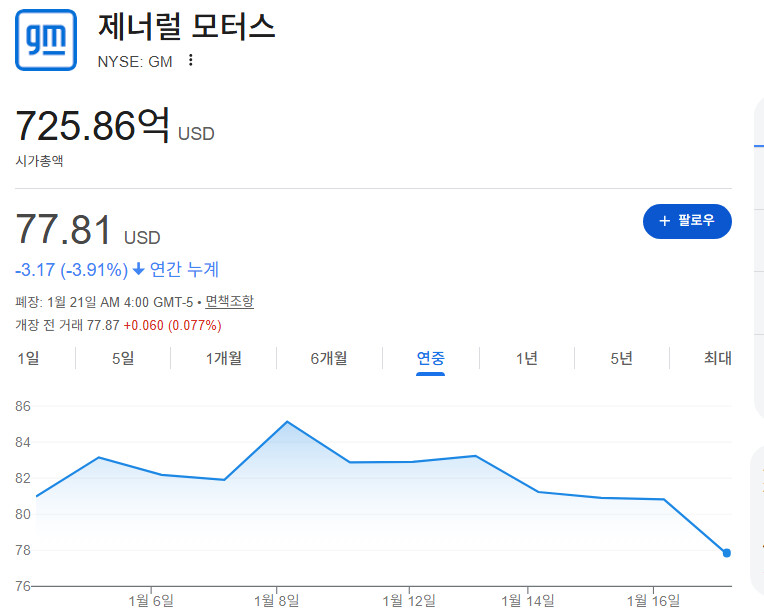Click the 개장 전 거래 77.87 text
The image size is (764, 612).
[x=67, y=325]
